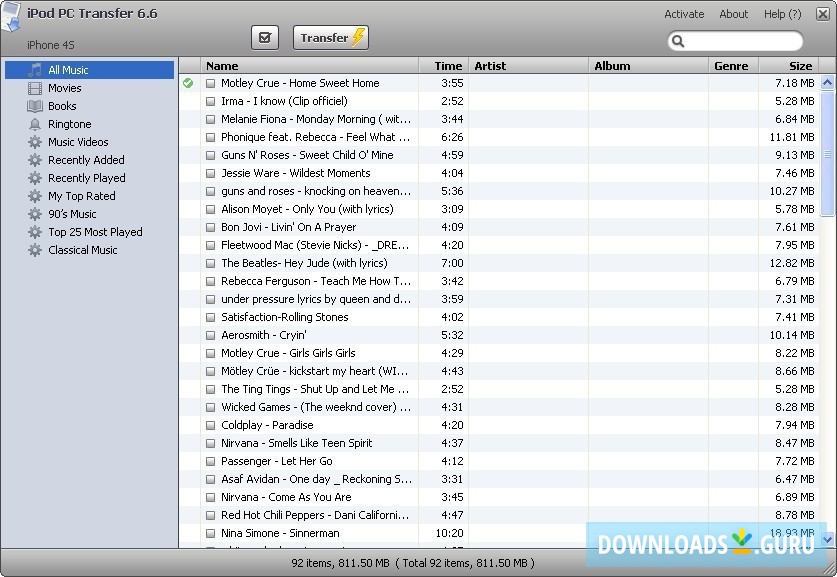The image size is (837, 577).
Task: Click the search magnifier icon
Action: [x=678, y=41]
